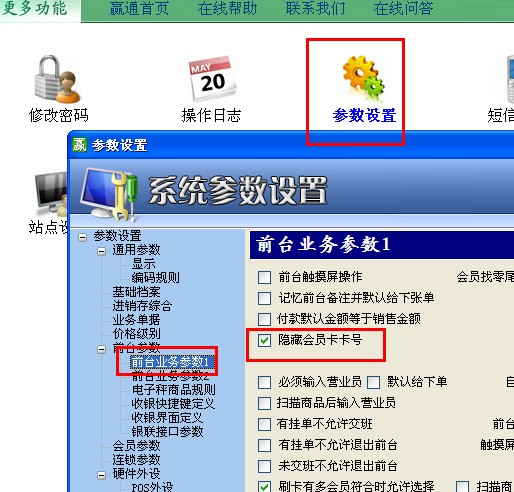Open the 在线帮助 menu item
This screenshot has width=514, height=492.
coord(227,8)
